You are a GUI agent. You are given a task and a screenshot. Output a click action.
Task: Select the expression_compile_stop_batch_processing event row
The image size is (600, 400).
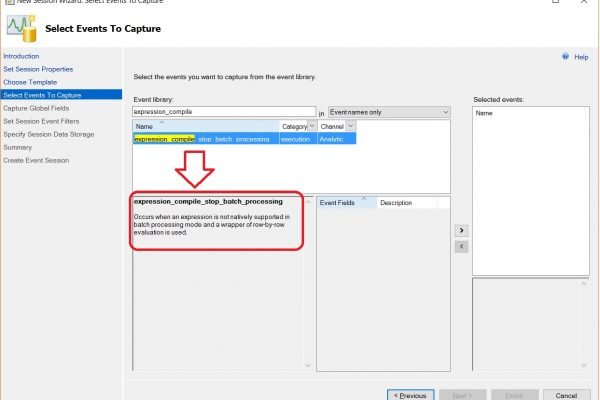pyautogui.click(x=245, y=139)
